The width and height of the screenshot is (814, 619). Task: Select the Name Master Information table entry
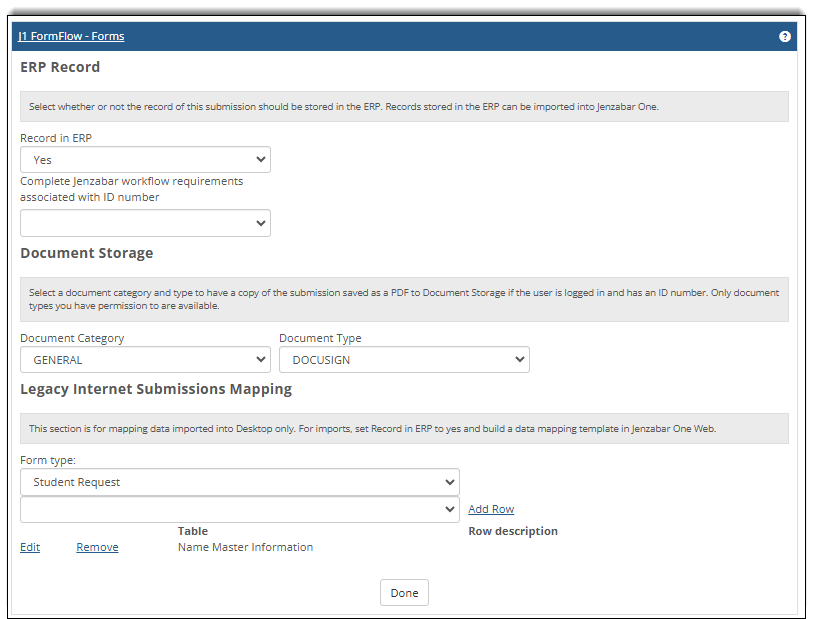coord(245,548)
